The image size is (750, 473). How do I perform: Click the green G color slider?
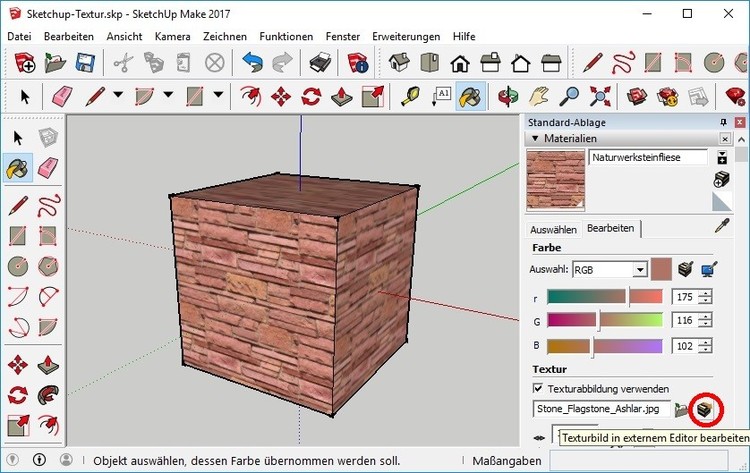(605, 319)
